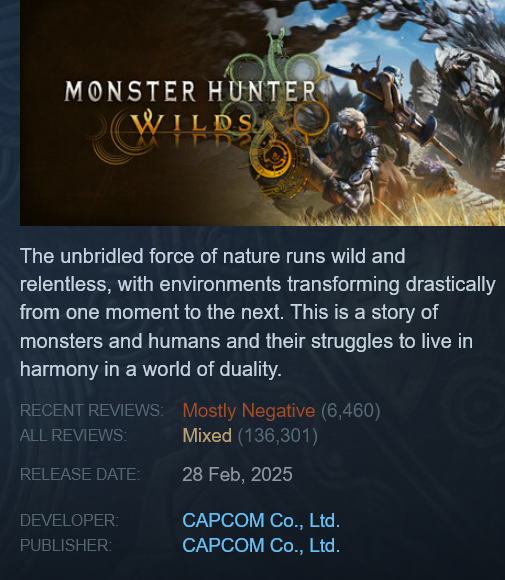Click the RELEASE DATE label
The width and height of the screenshot is (505, 580).
[80, 474]
